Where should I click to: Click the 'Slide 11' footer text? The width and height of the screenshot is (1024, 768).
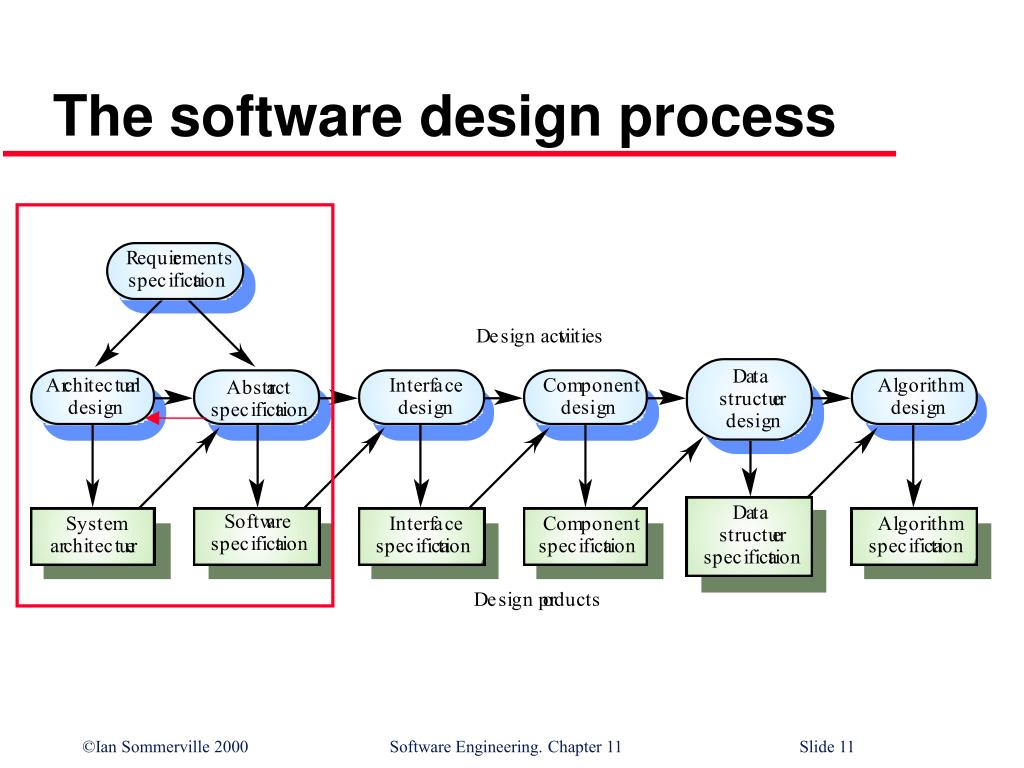pyautogui.click(x=826, y=746)
